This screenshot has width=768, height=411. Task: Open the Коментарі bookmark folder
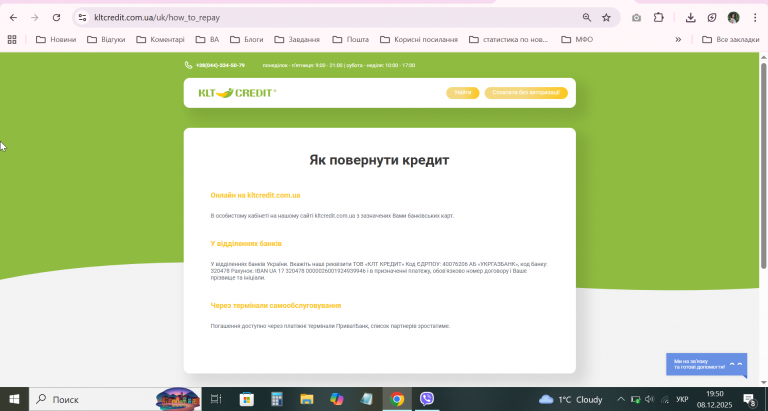click(160, 40)
